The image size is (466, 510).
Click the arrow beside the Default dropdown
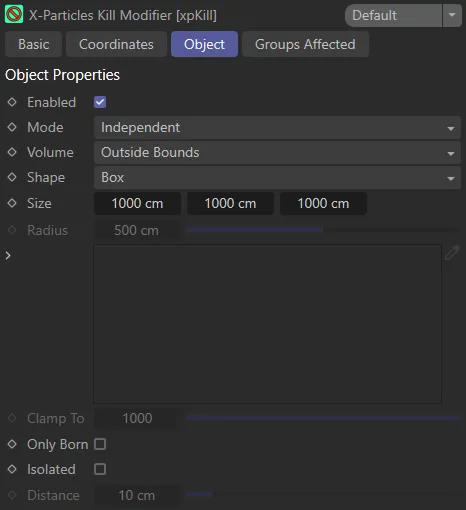[x=452, y=15]
